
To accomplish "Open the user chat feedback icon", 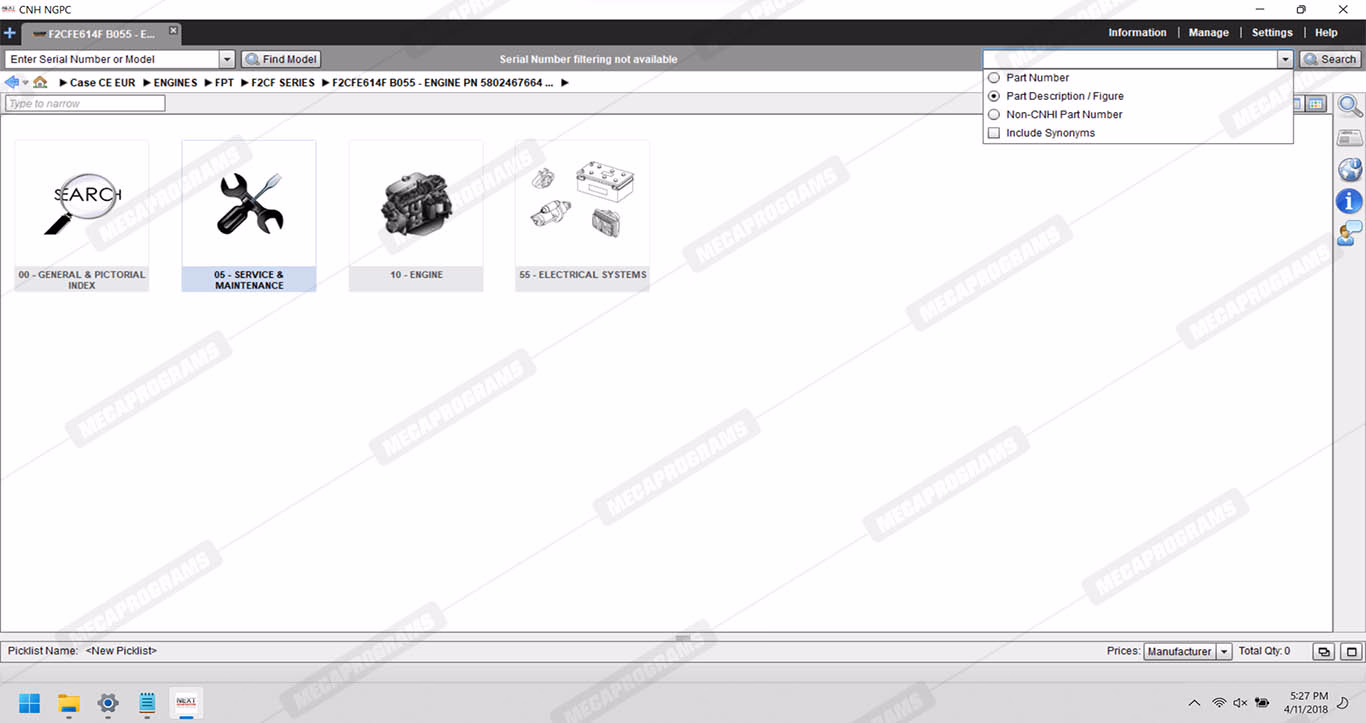I will [x=1349, y=234].
